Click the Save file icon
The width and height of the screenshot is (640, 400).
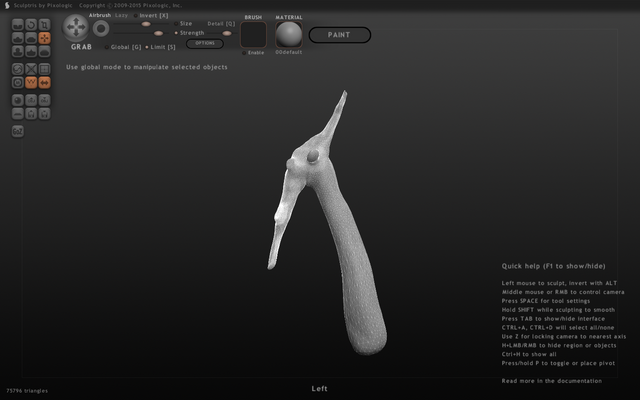[x=44, y=113]
